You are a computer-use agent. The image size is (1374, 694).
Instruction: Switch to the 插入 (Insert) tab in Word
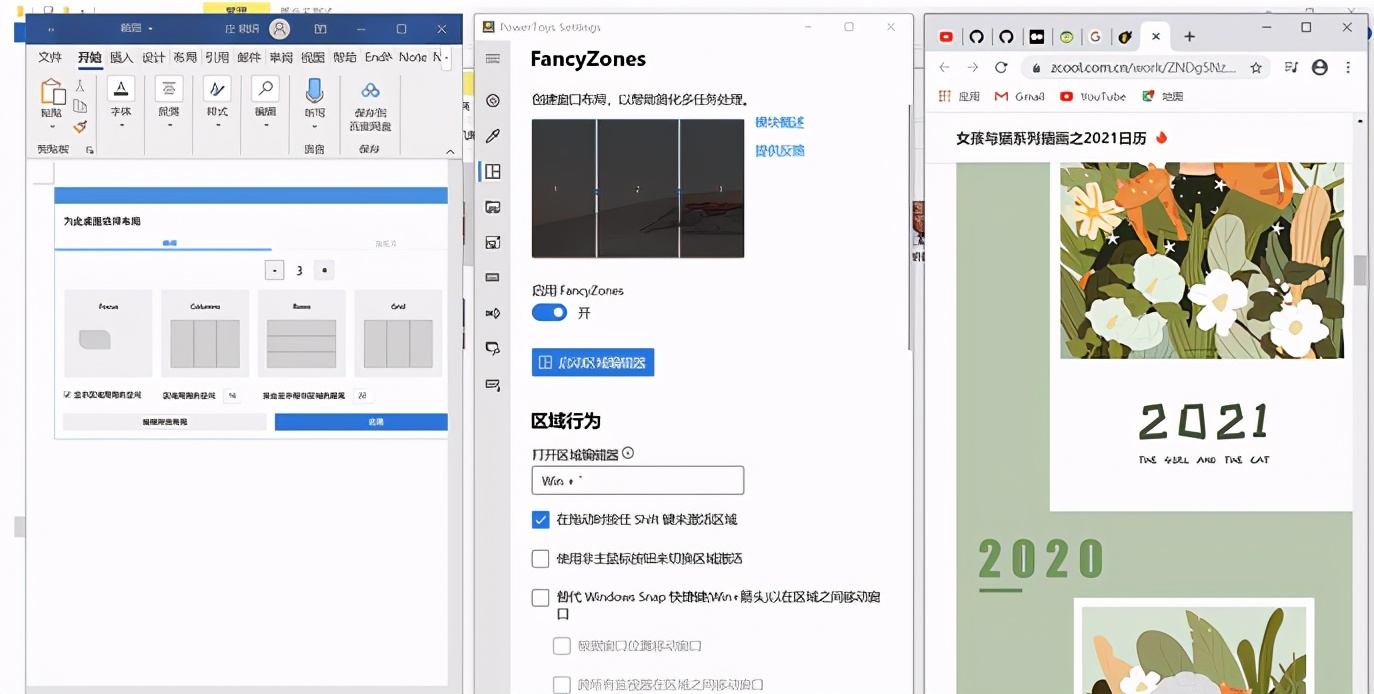(x=121, y=58)
